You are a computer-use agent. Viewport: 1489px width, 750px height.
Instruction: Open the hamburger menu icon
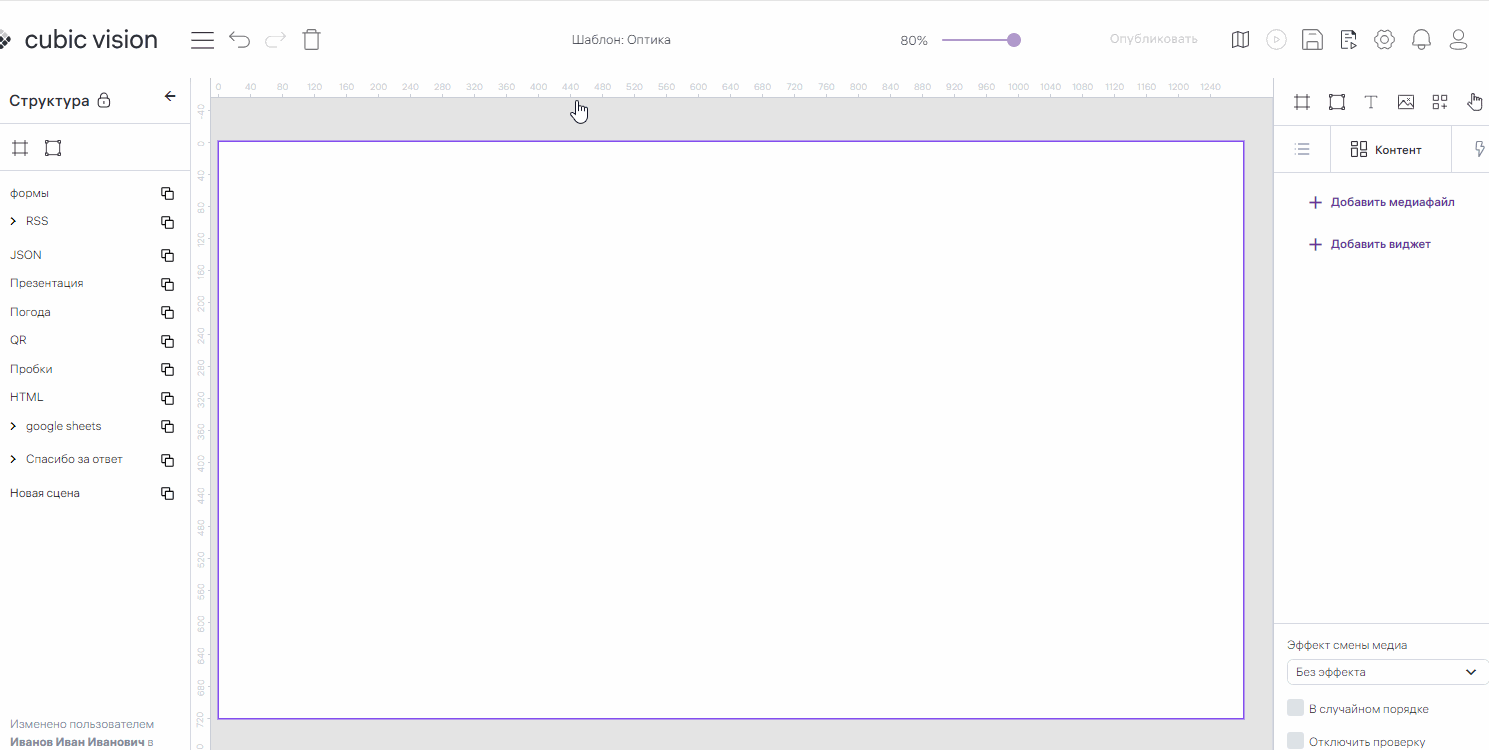(x=203, y=40)
